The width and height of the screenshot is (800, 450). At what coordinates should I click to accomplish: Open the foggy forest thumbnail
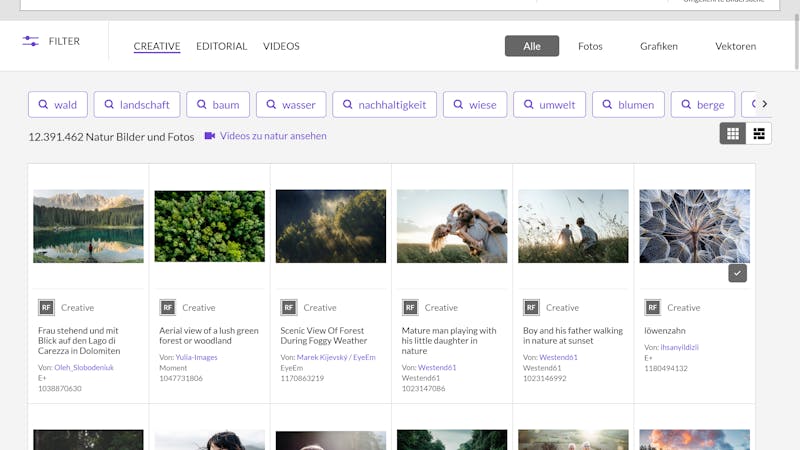(331, 226)
